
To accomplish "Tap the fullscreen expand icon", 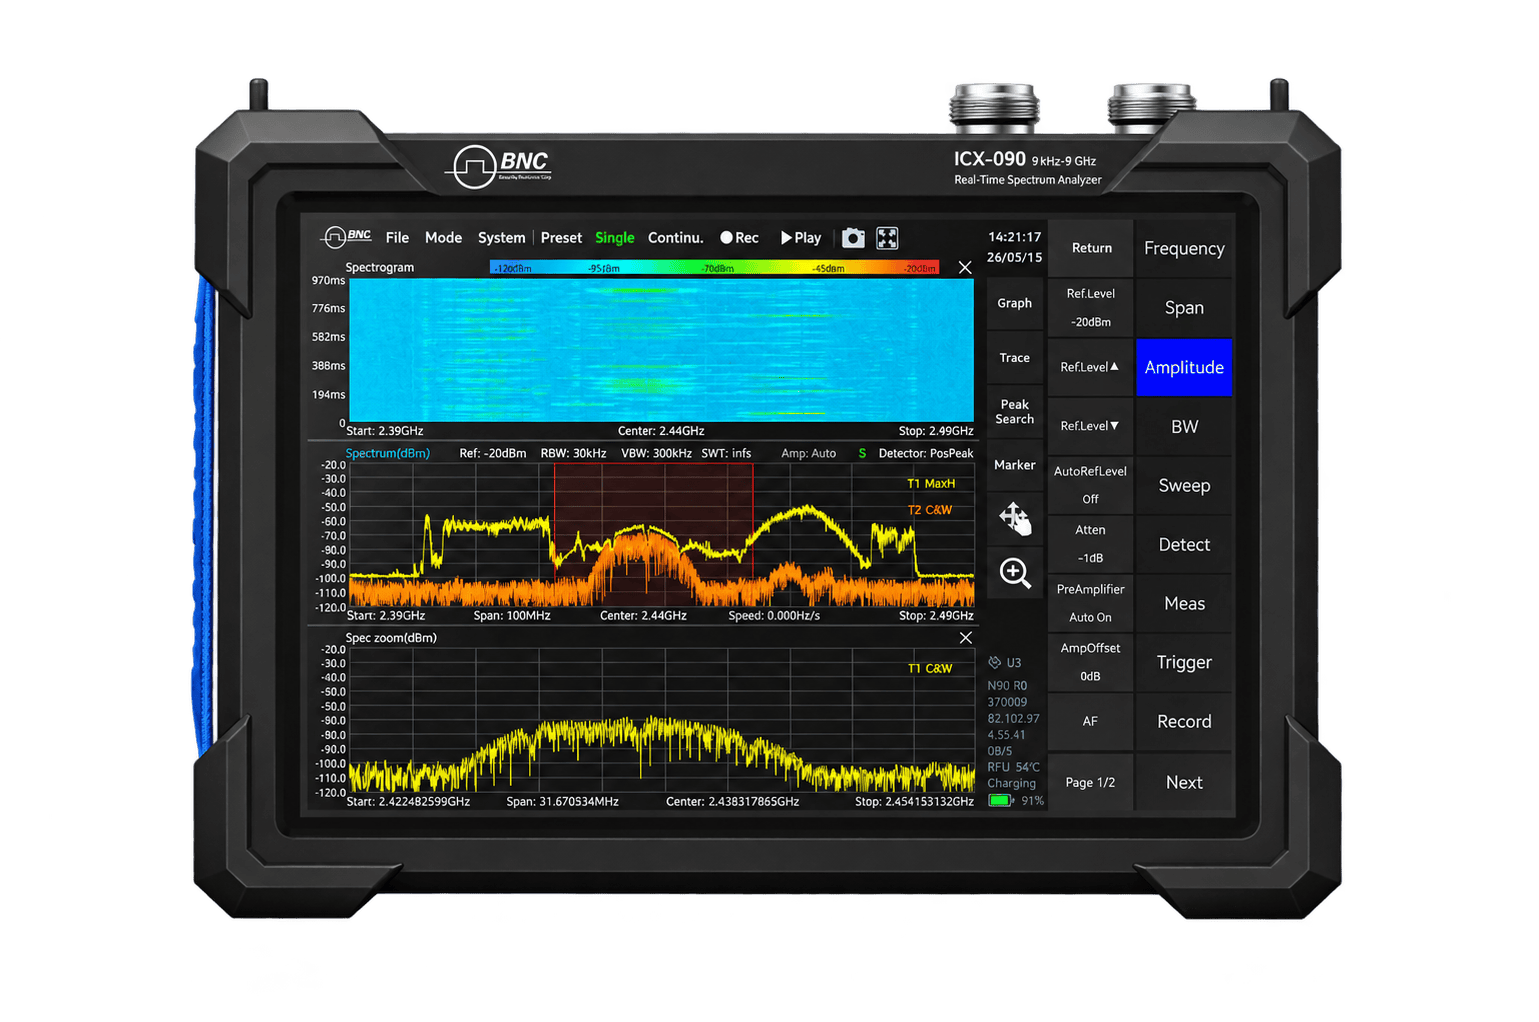I will click(887, 238).
